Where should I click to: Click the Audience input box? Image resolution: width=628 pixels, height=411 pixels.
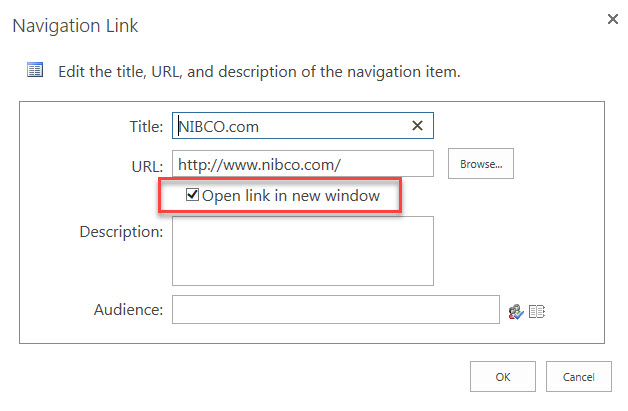336,310
